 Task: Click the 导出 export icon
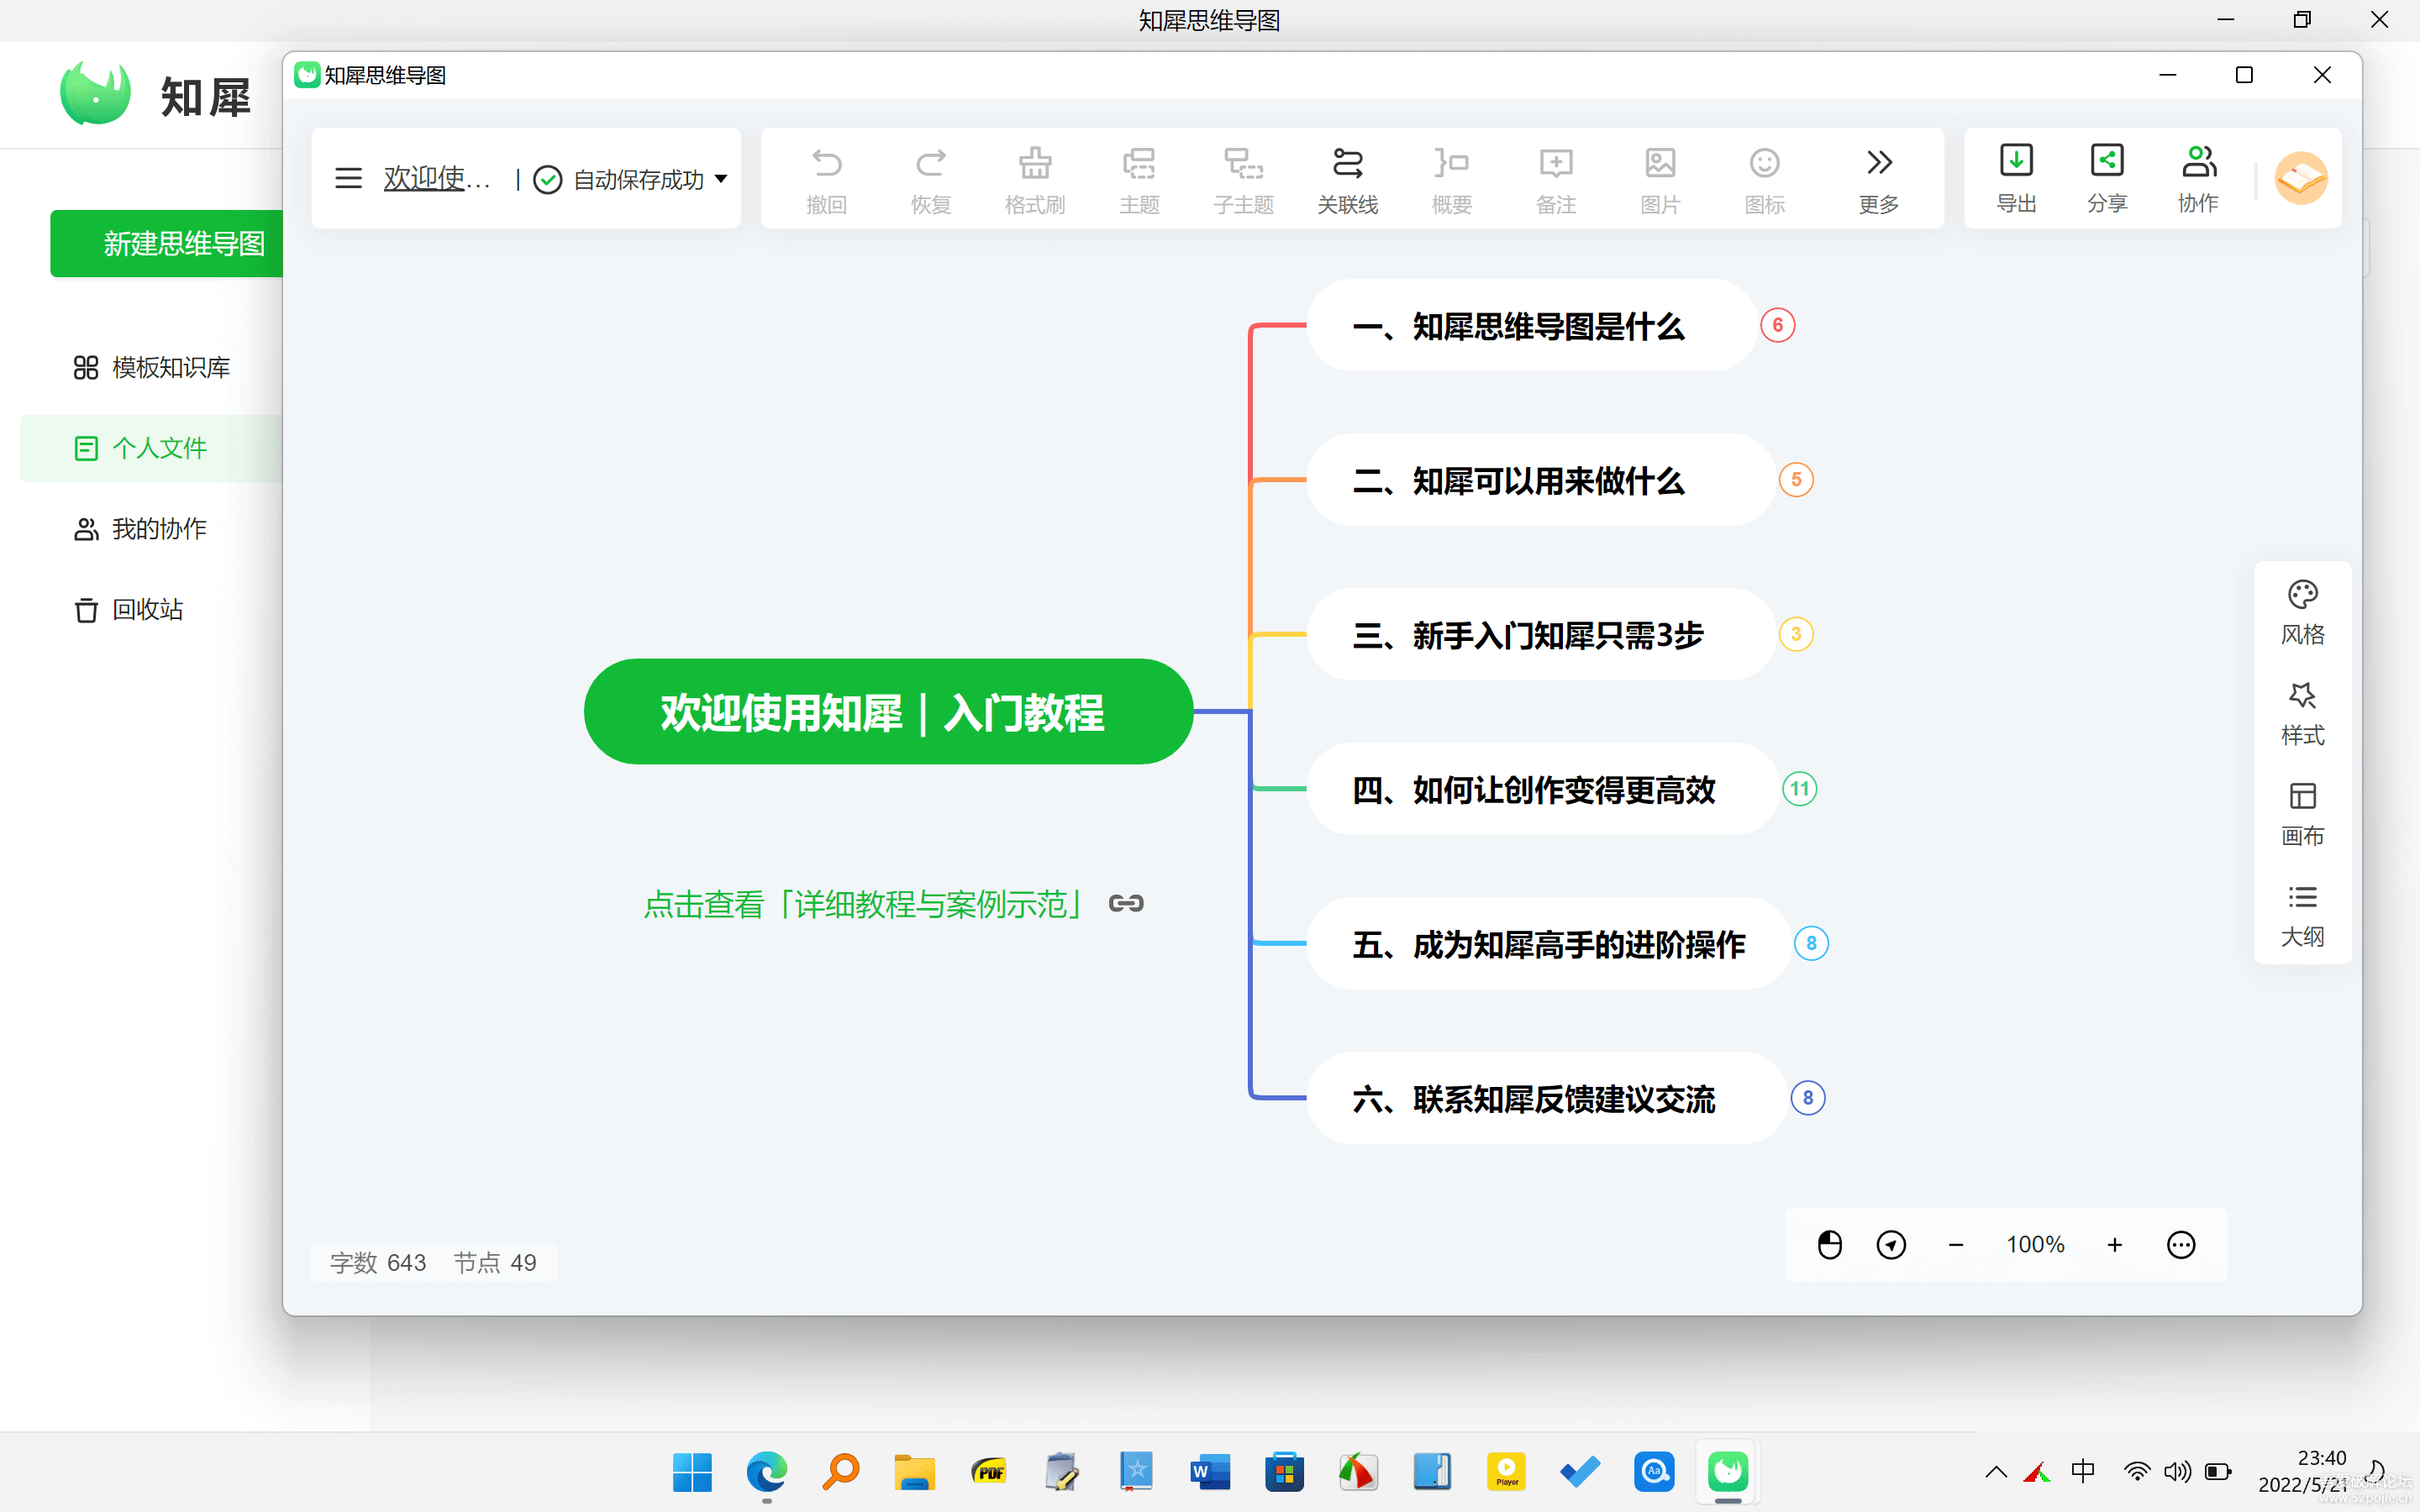(x=2016, y=178)
